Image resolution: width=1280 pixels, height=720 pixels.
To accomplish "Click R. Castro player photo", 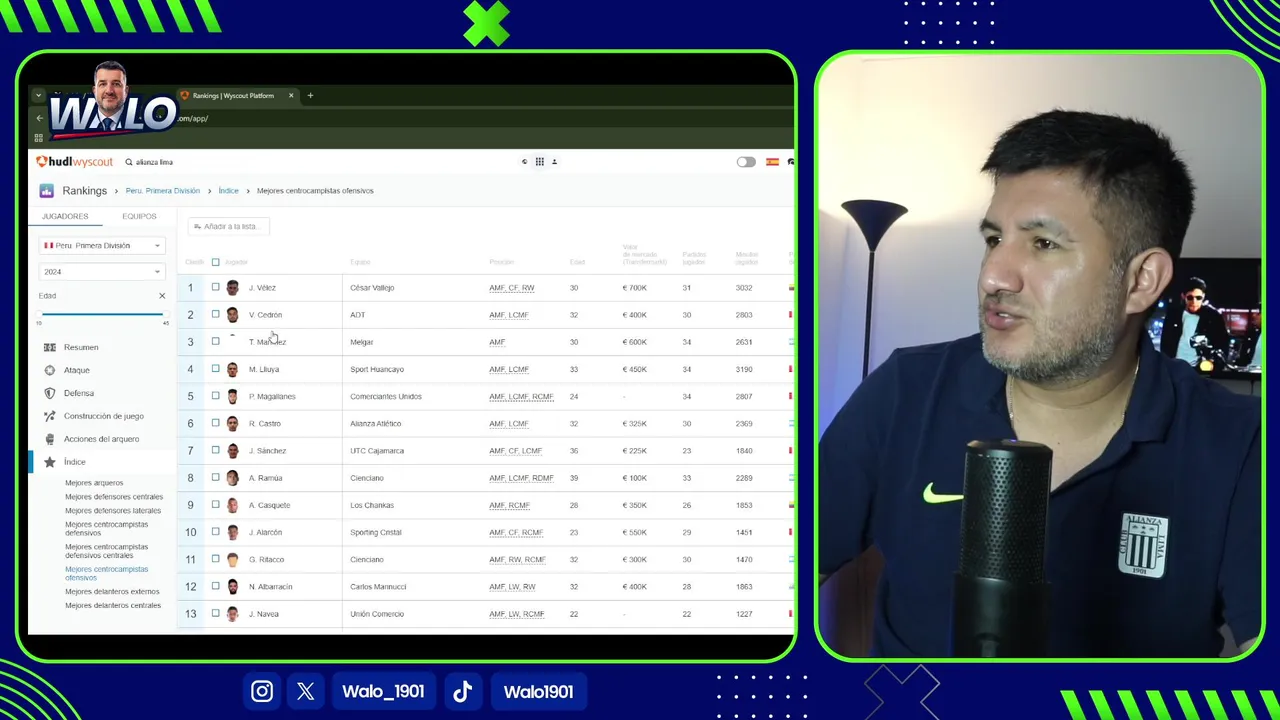I will (x=233, y=424).
